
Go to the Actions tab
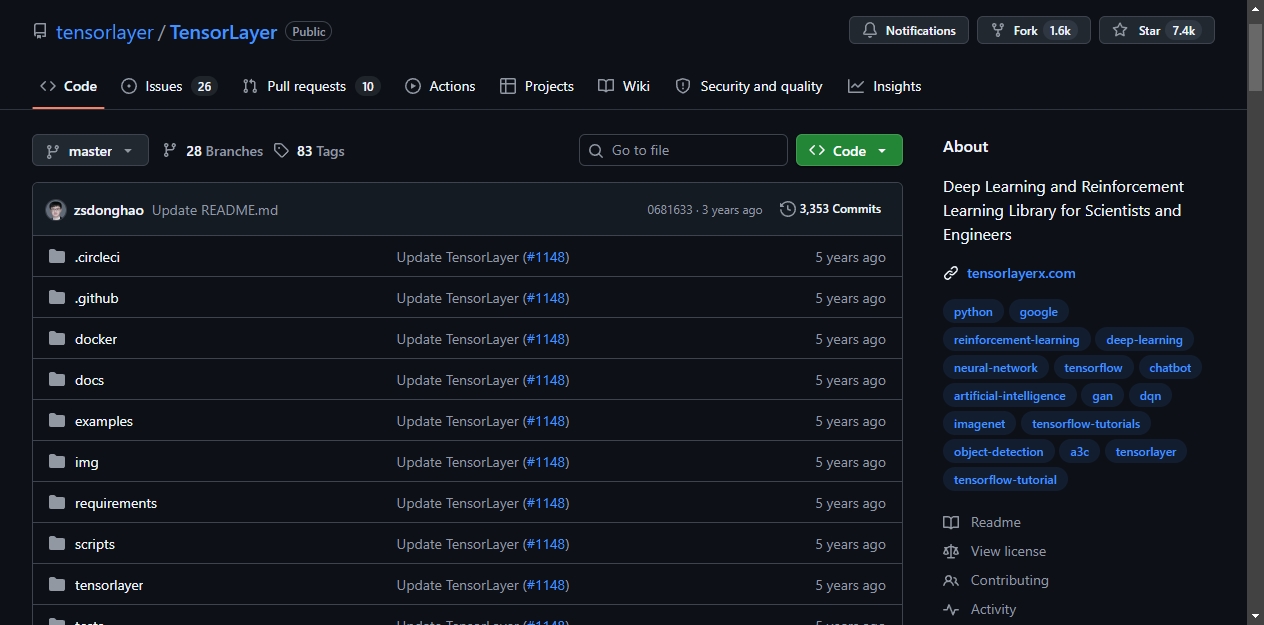(x=440, y=86)
